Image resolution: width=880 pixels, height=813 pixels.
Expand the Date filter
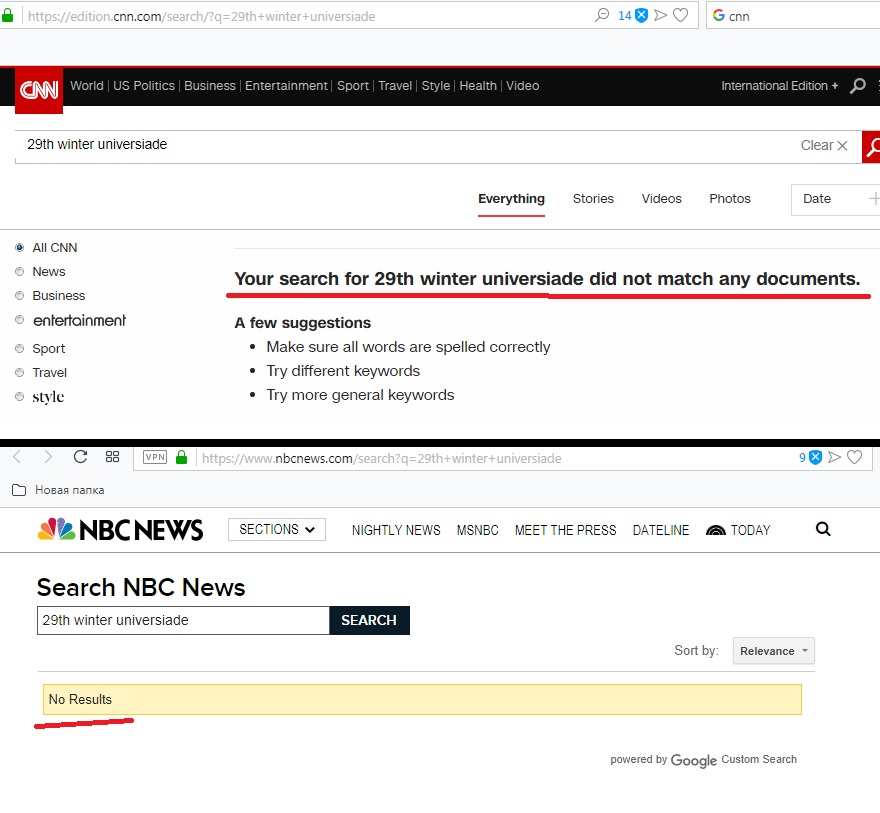click(x=835, y=199)
